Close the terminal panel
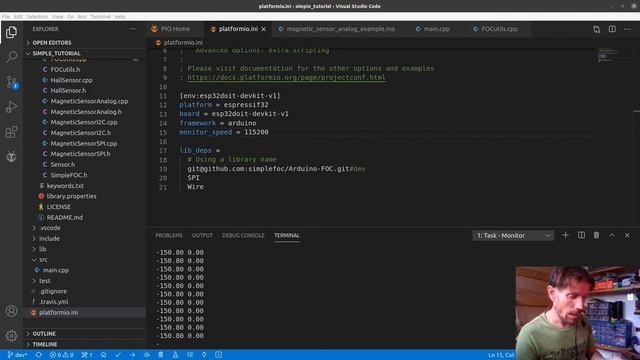The height and width of the screenshot is (360, 640). [627, 235]
